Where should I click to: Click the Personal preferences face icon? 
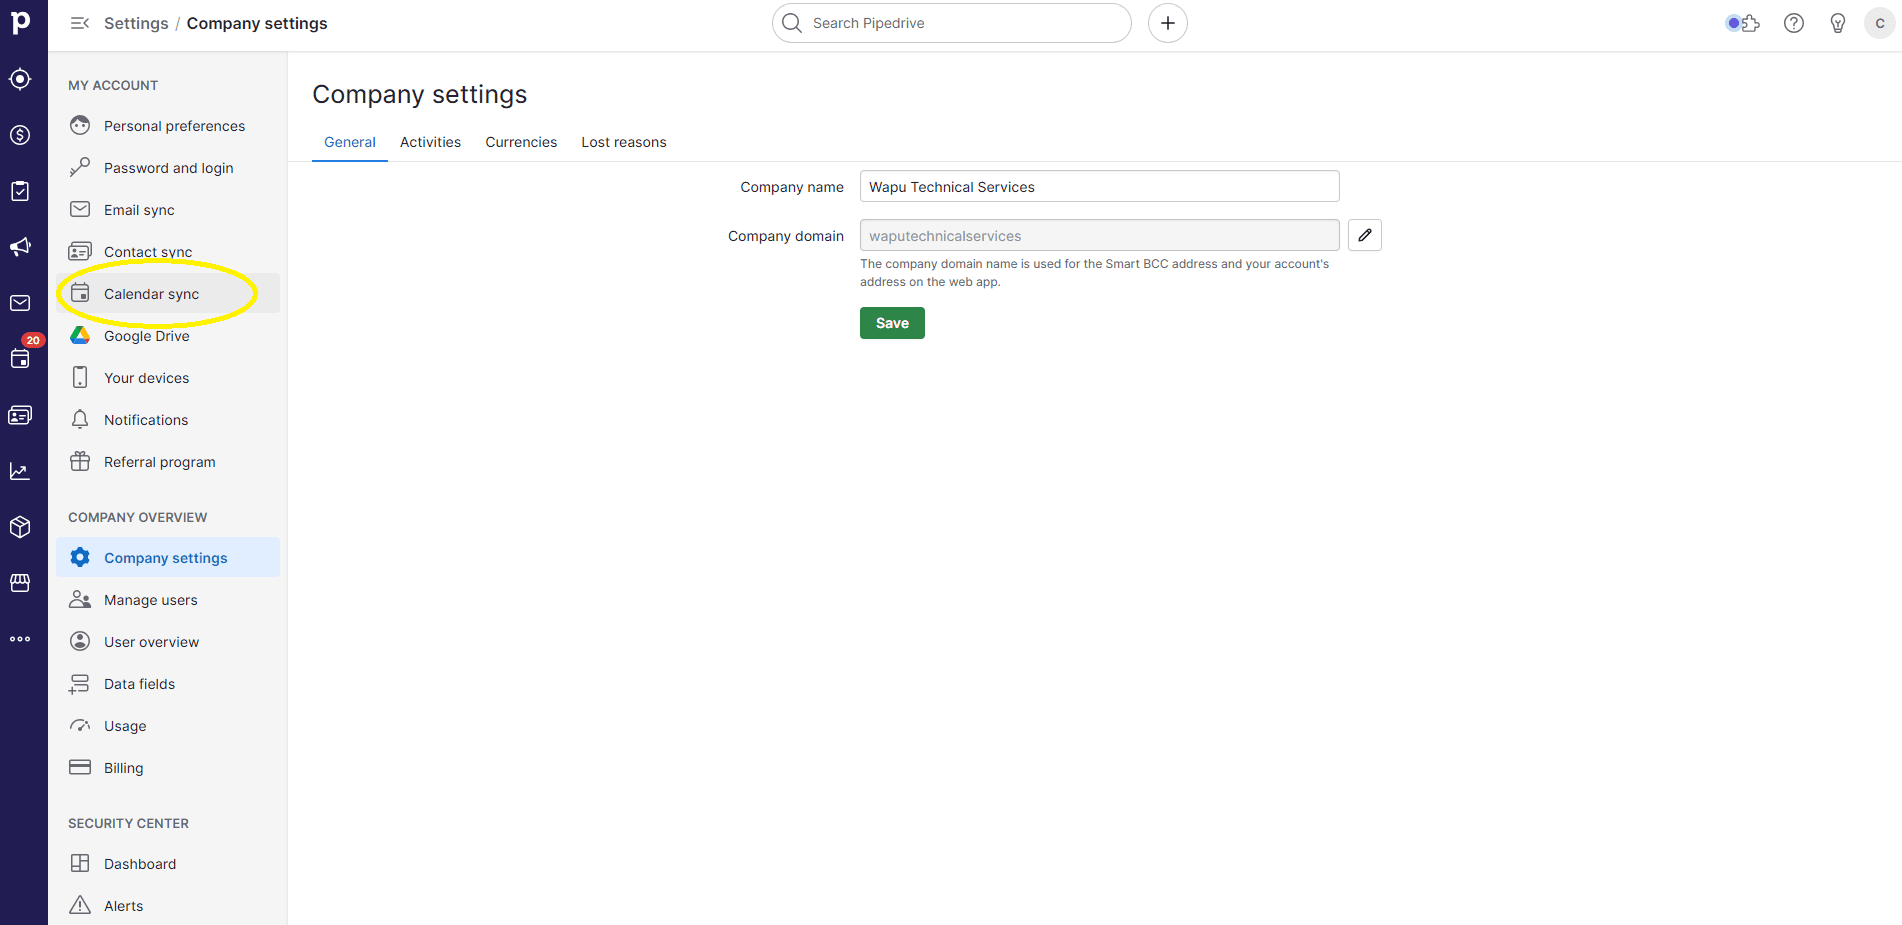point(80,125)
